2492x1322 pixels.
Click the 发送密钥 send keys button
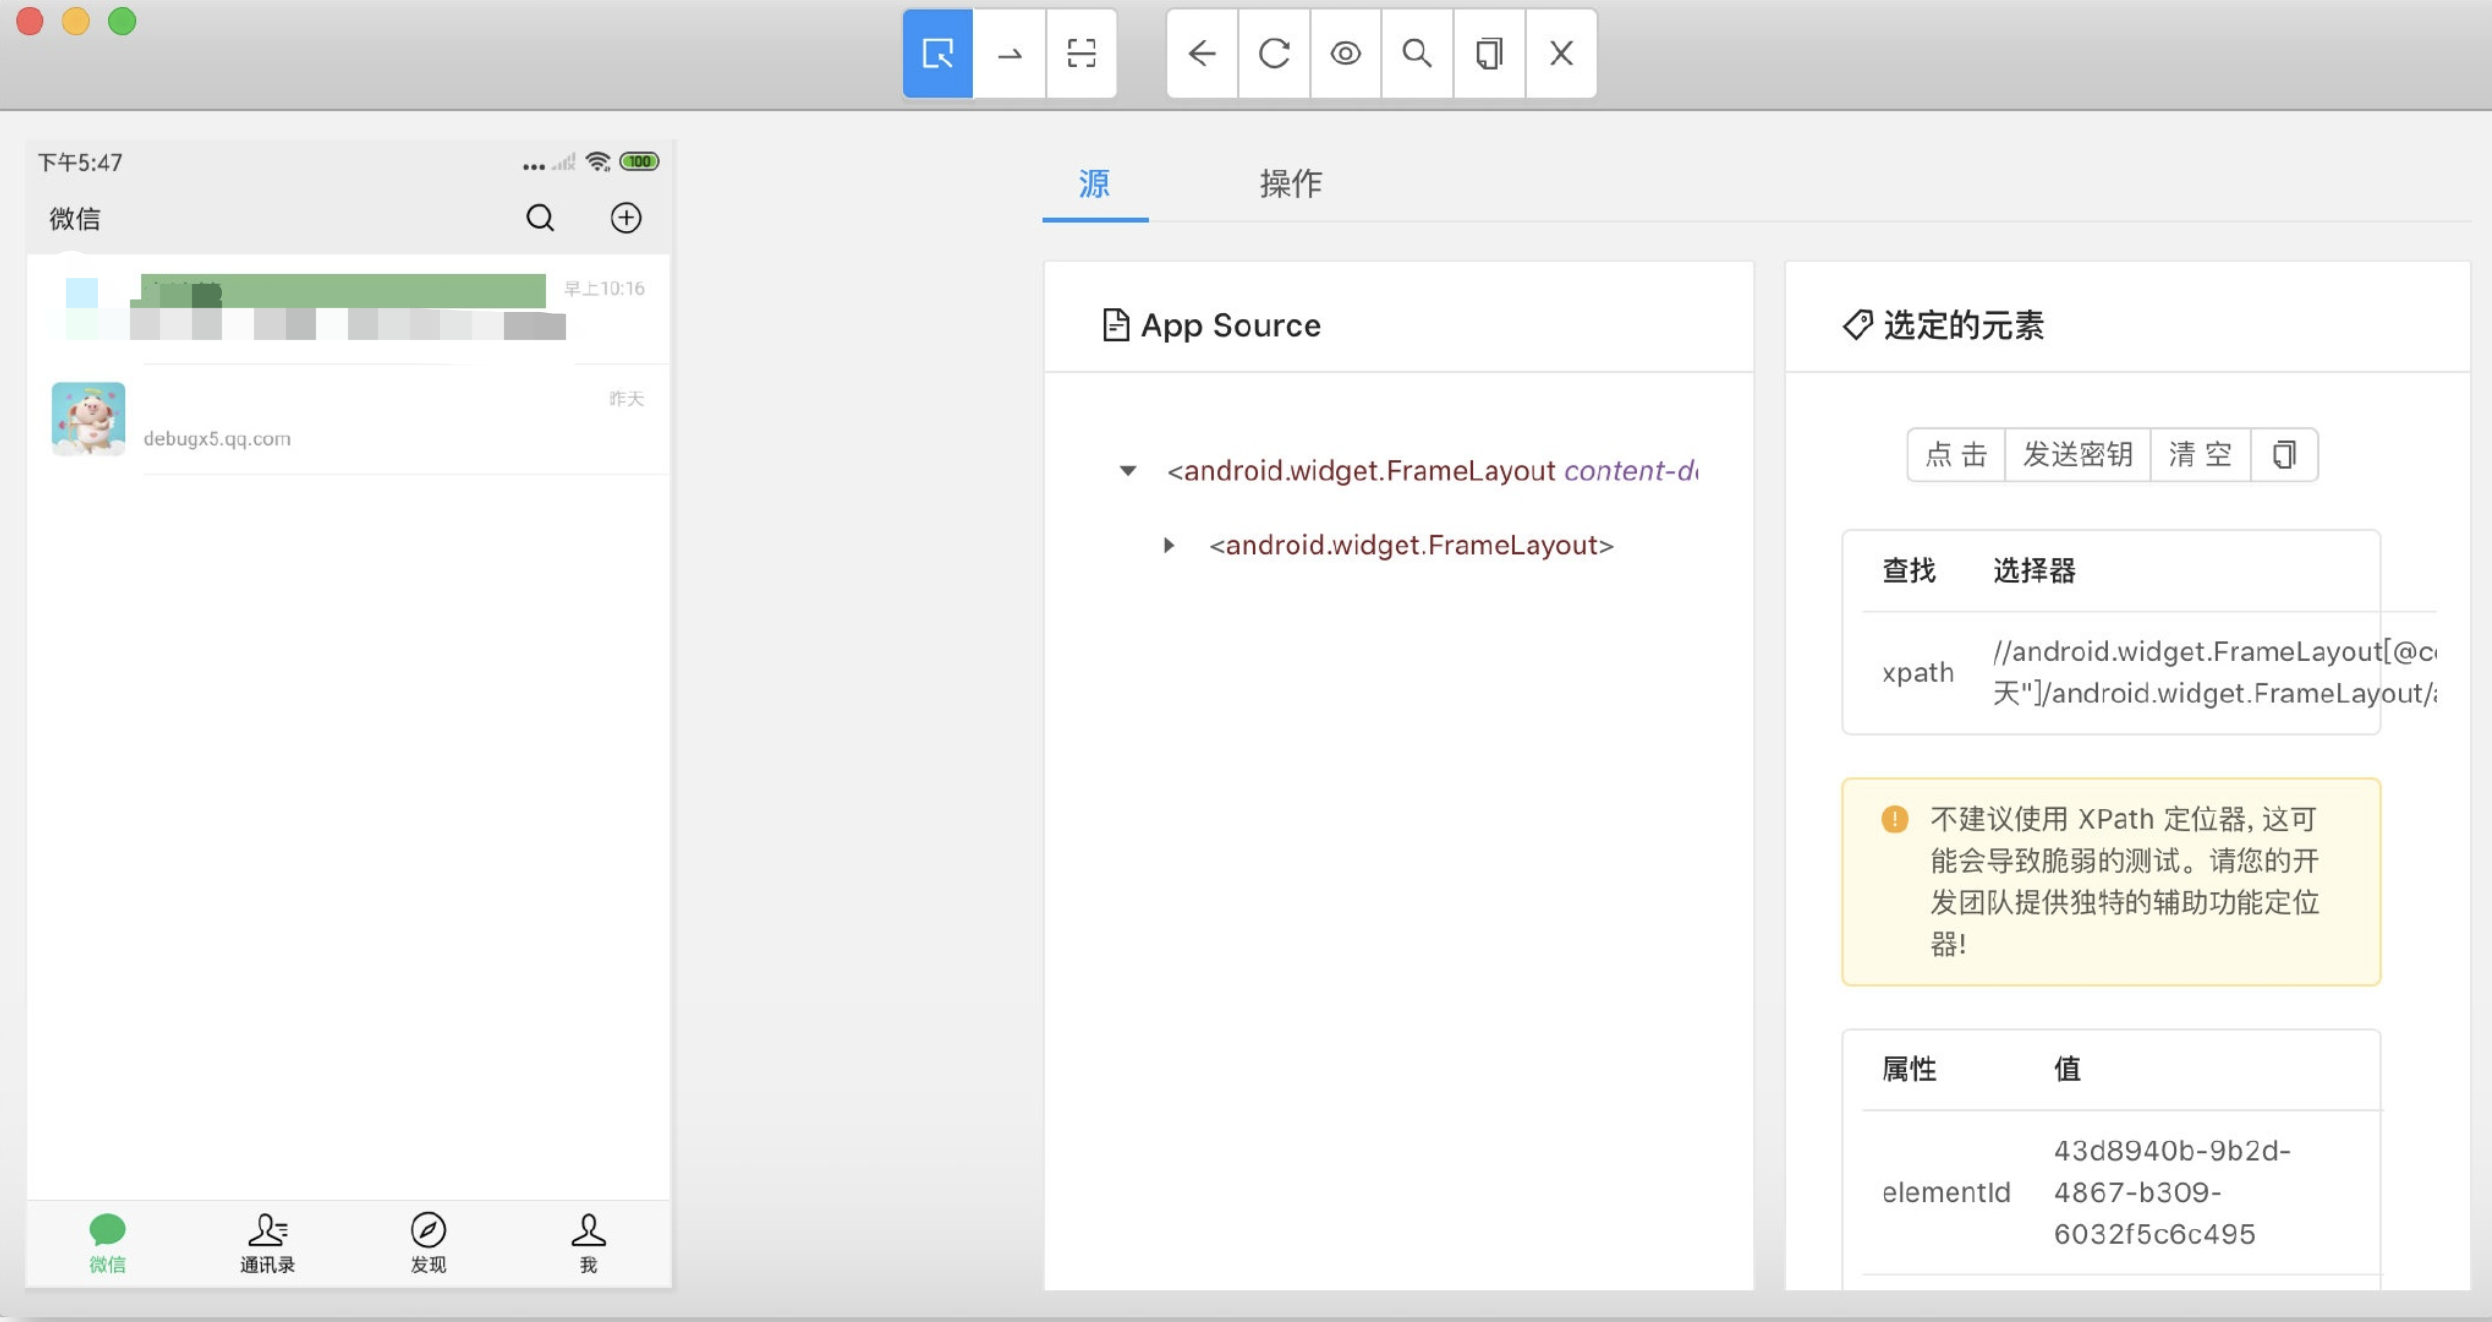(x=2078, y=455)
